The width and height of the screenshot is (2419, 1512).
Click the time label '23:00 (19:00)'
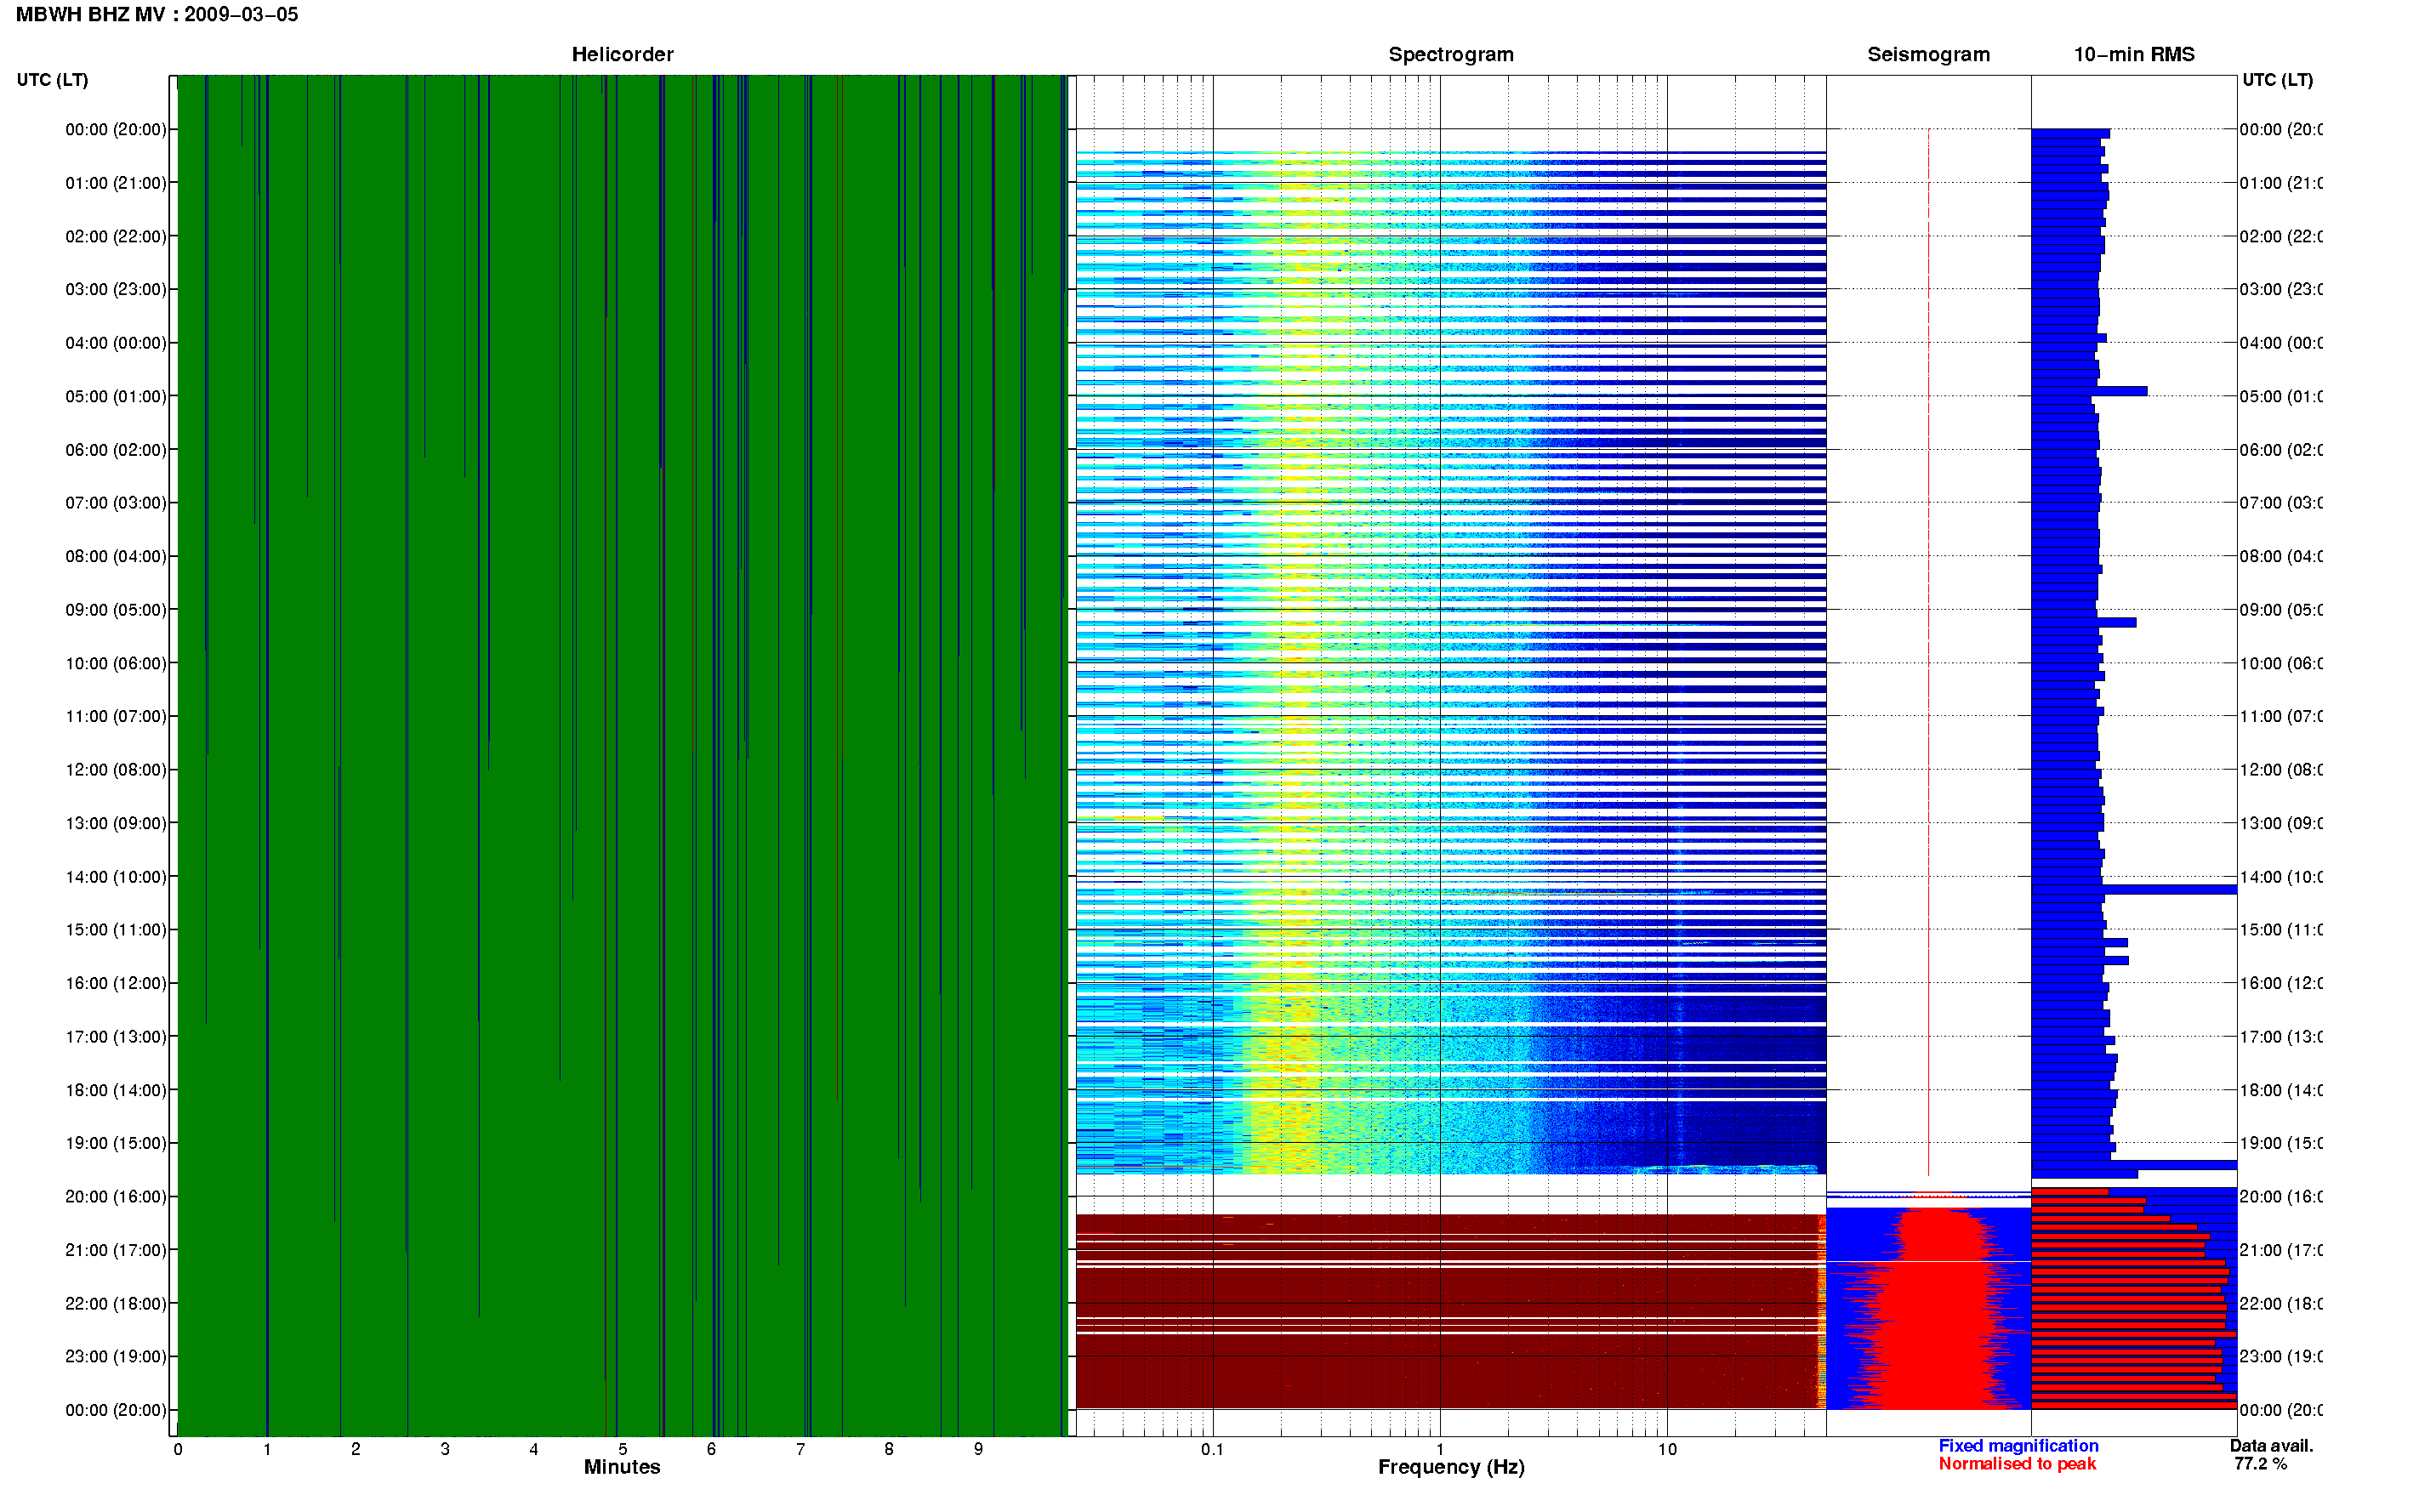coord(116,1356)
